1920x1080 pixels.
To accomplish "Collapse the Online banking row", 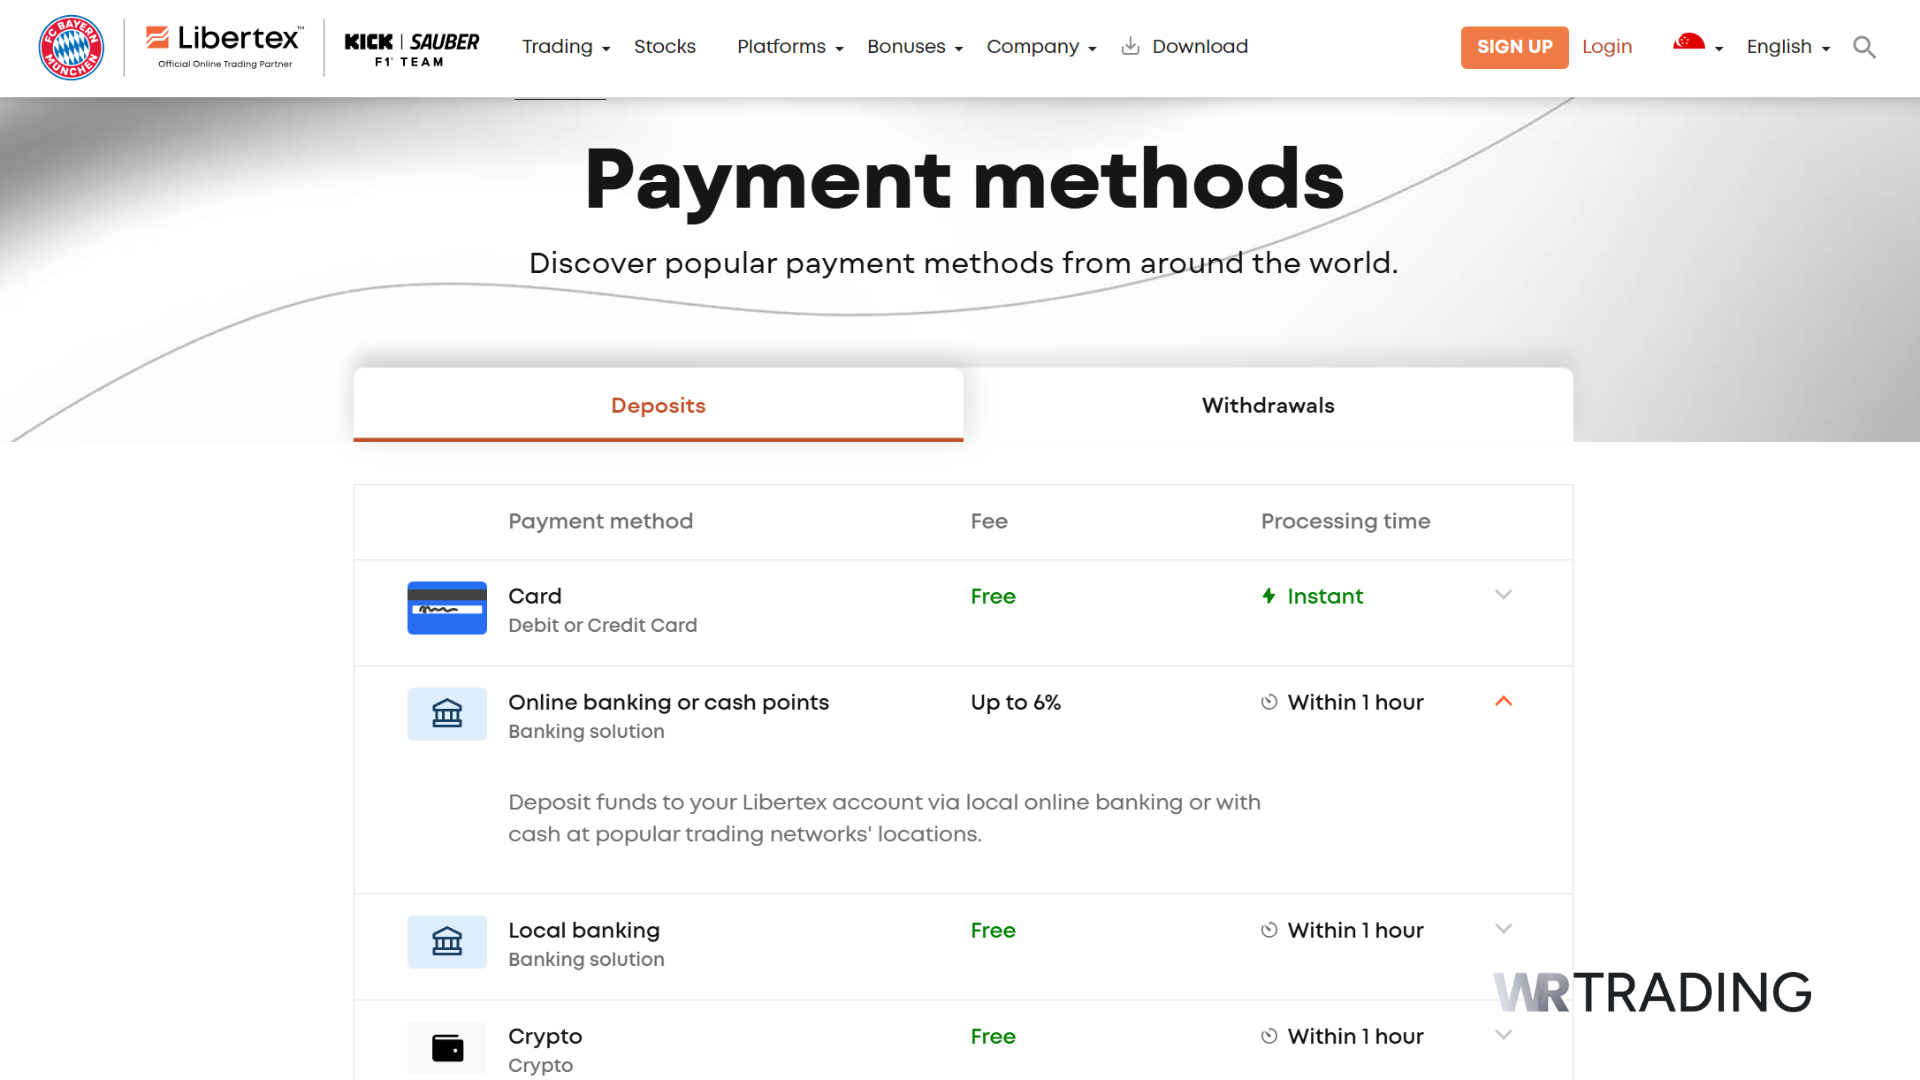I will click(1503, 701).
